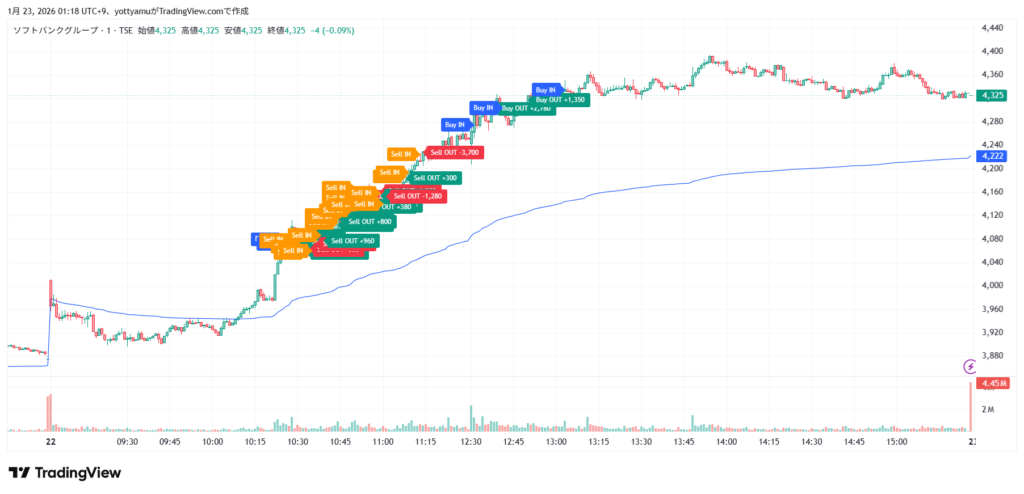1024x494 pixels.
Task: Select the red Sell OUT -3,700 label
Action: tap(456, 152)
